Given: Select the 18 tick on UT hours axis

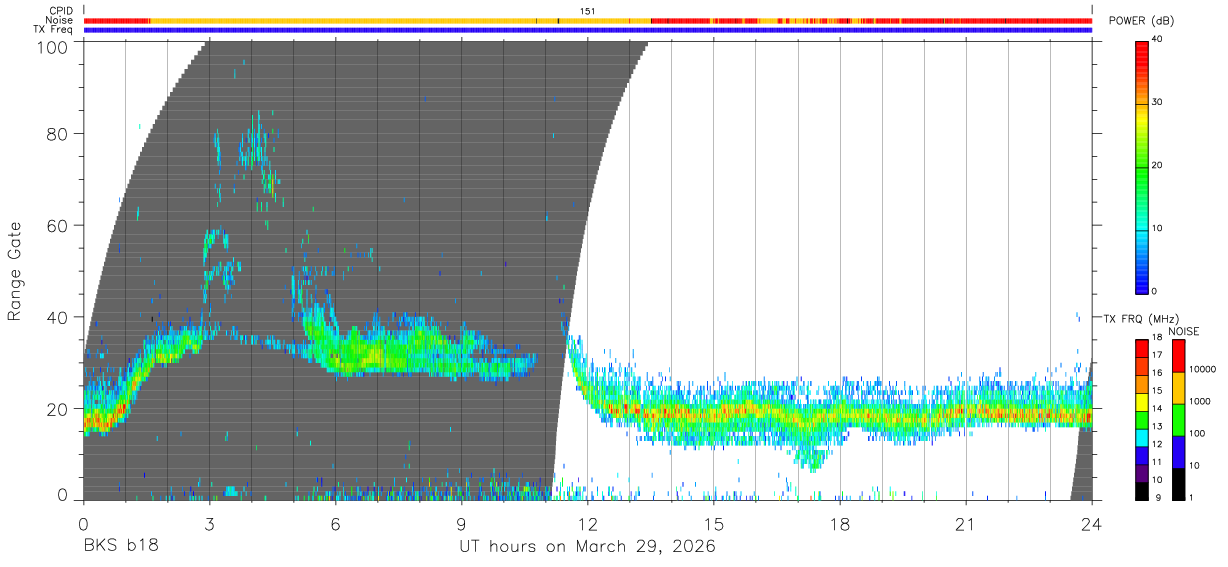Looking at the screenshot, I should [x=840, y=524].
